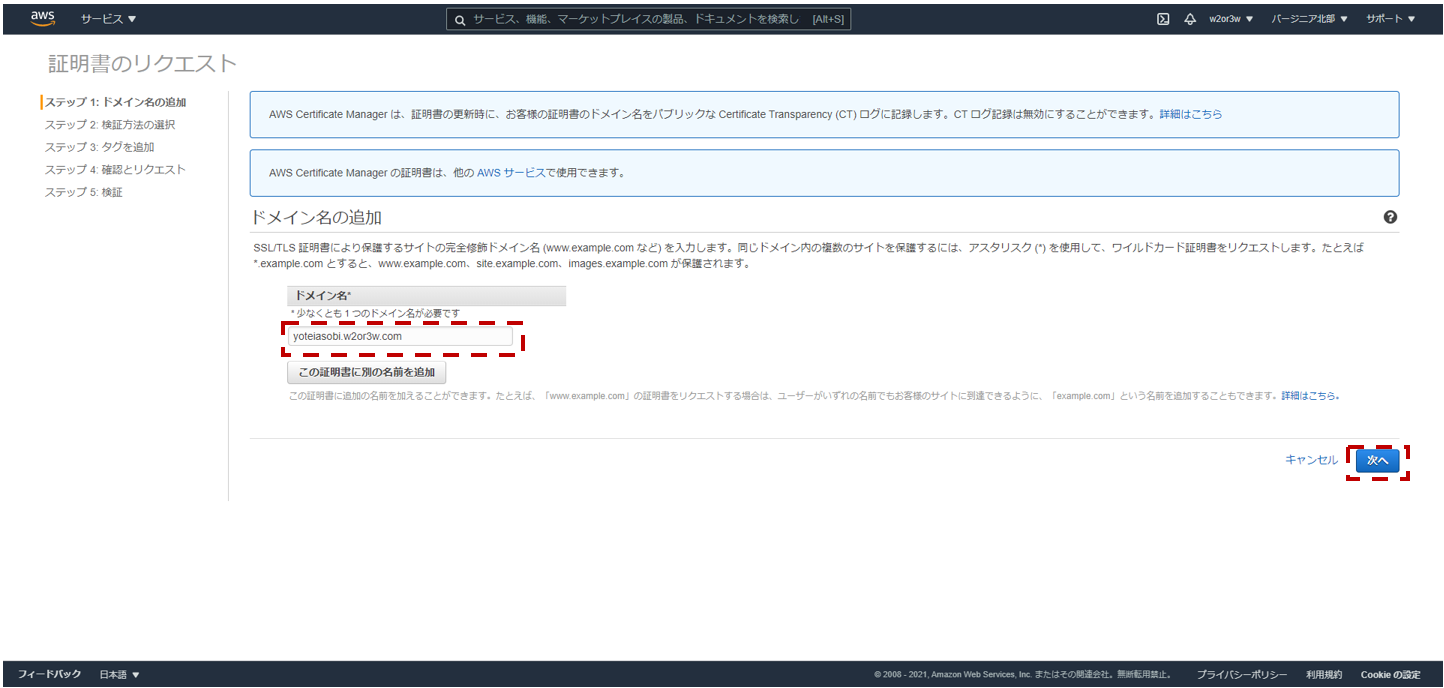Screen dimensions: 1444x688
Task: Expand the w2or3w account menu
Action: point(1231,19)
